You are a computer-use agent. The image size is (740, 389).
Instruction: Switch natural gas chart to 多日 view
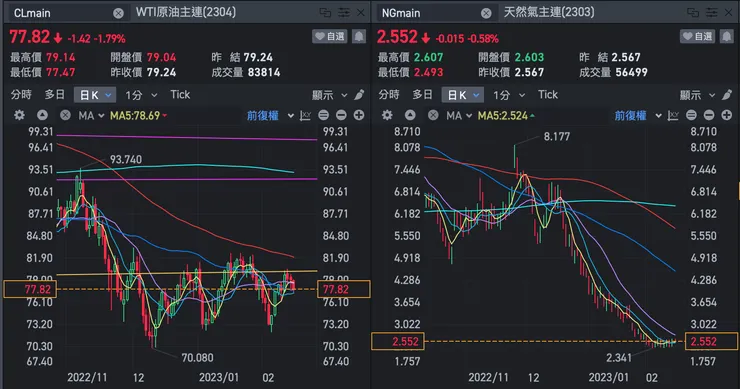click(422, 94)
